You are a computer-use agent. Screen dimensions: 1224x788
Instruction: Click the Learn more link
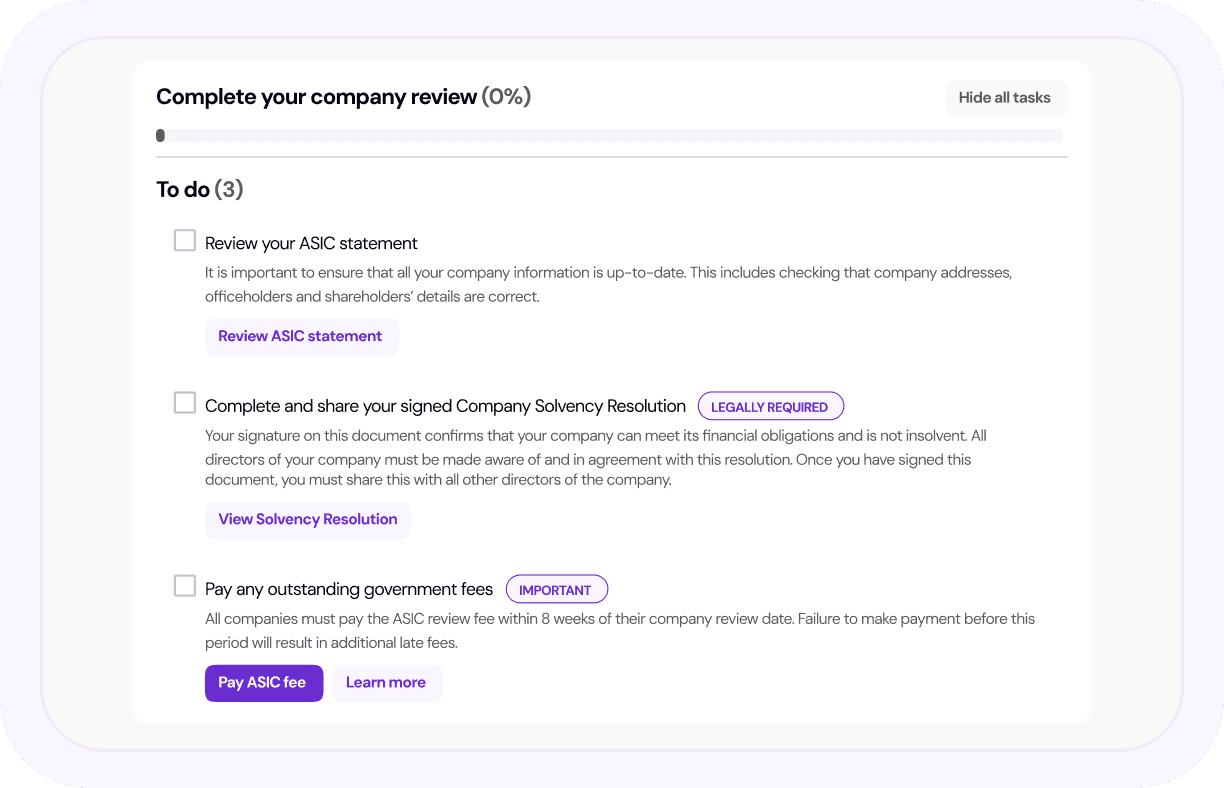pyautogui.click(x=386, y=683)
